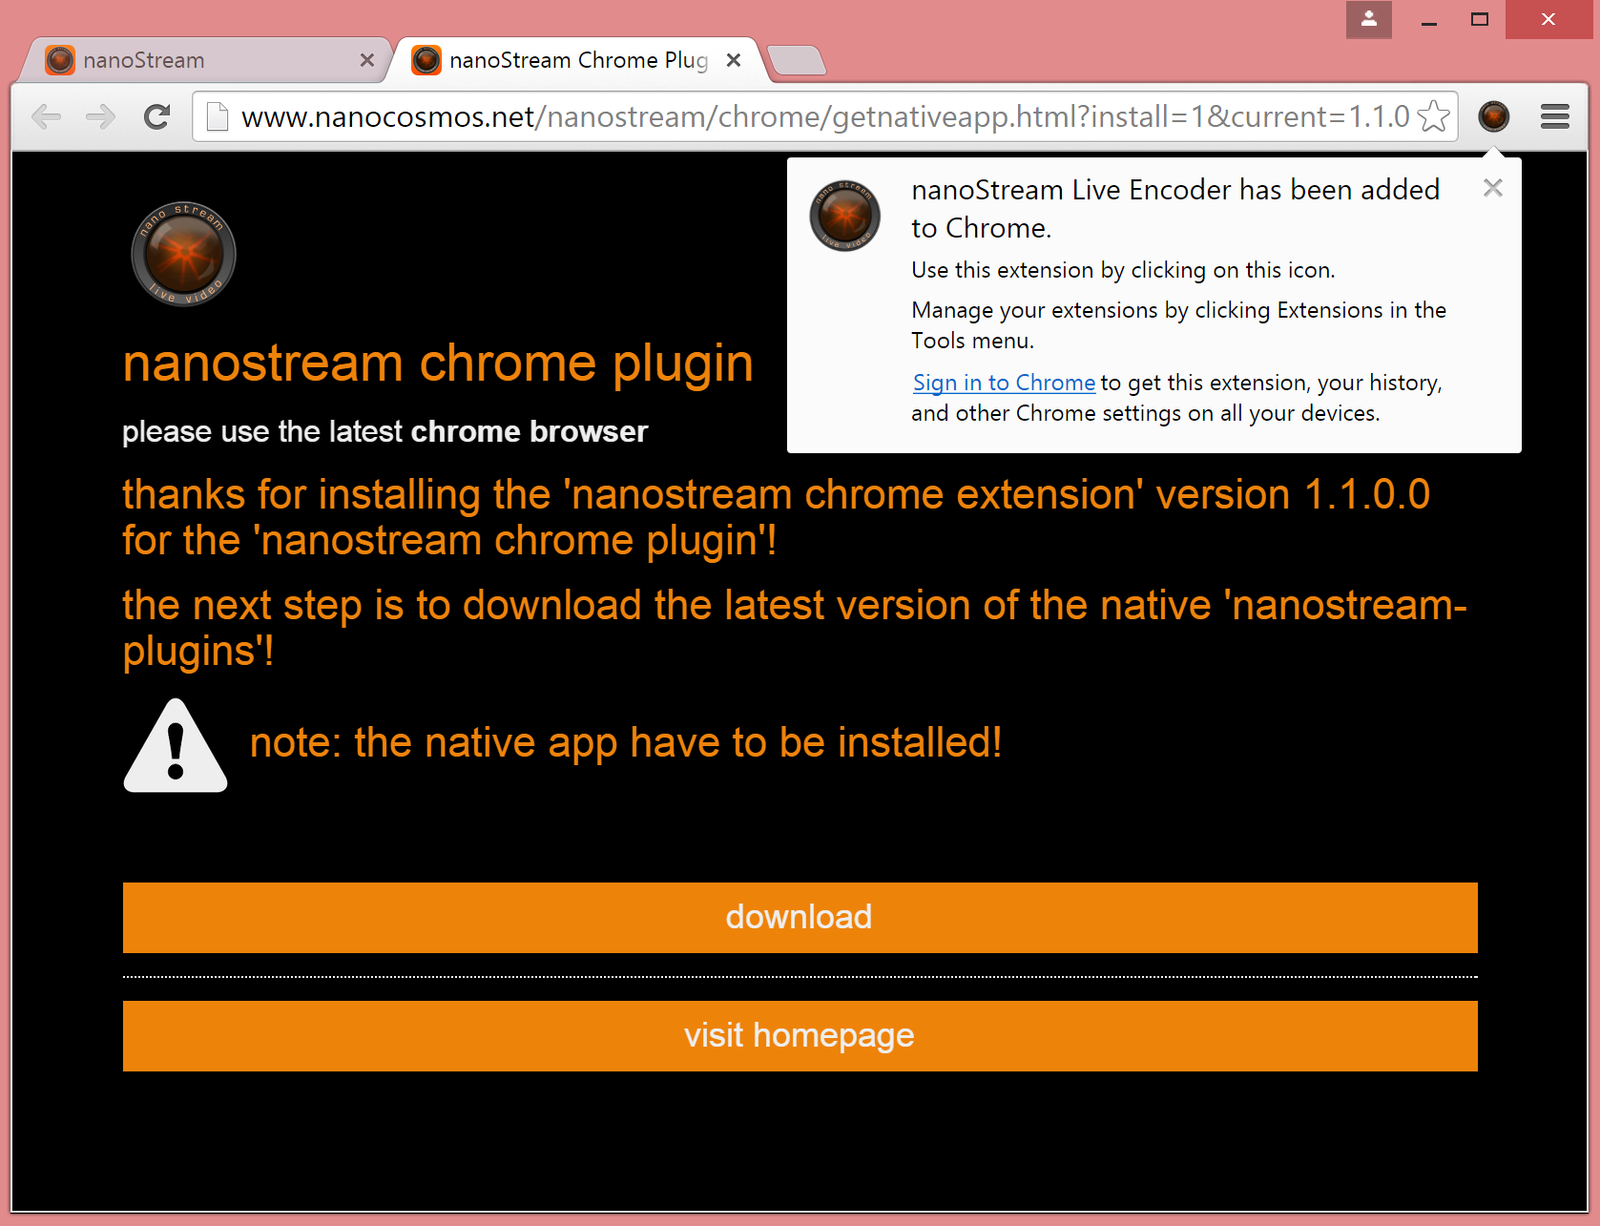Click the visit homepage button
The width and height of the screenshot is (1600, 1226).
point(799,1035)
